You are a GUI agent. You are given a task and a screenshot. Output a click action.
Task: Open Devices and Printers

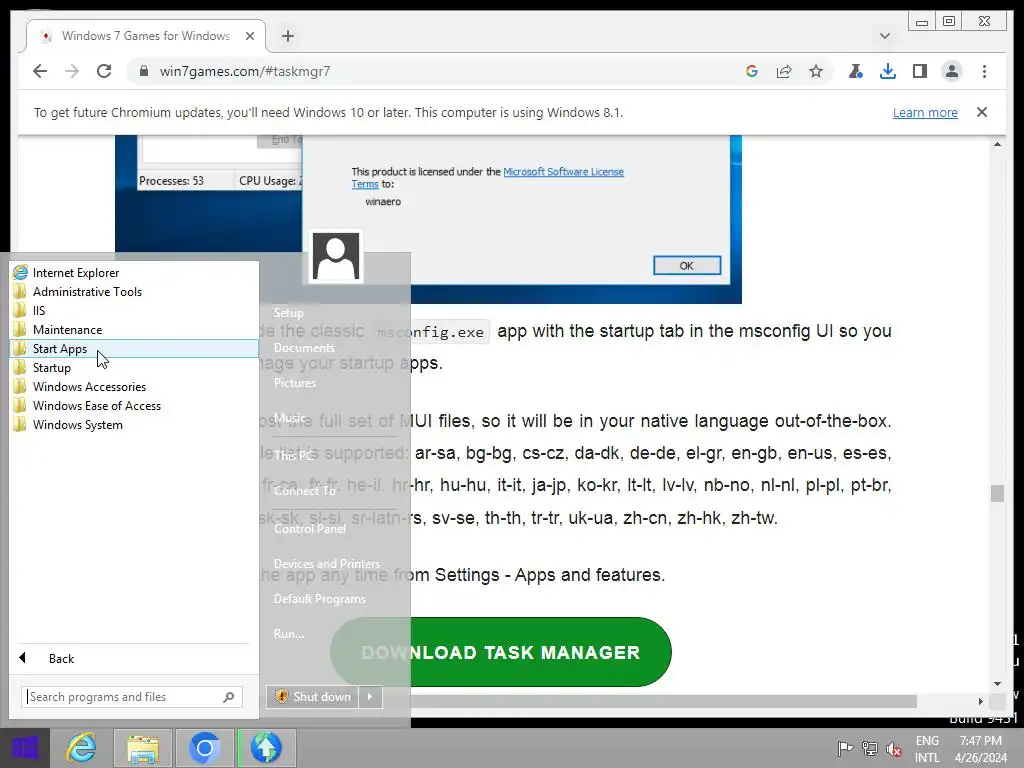(327, 563)
